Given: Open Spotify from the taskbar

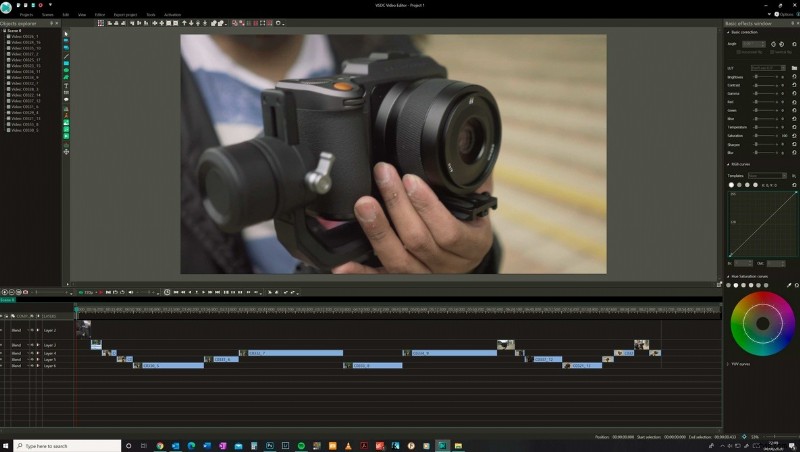Looking at the screenshot, I should click(x=301, y=445).
